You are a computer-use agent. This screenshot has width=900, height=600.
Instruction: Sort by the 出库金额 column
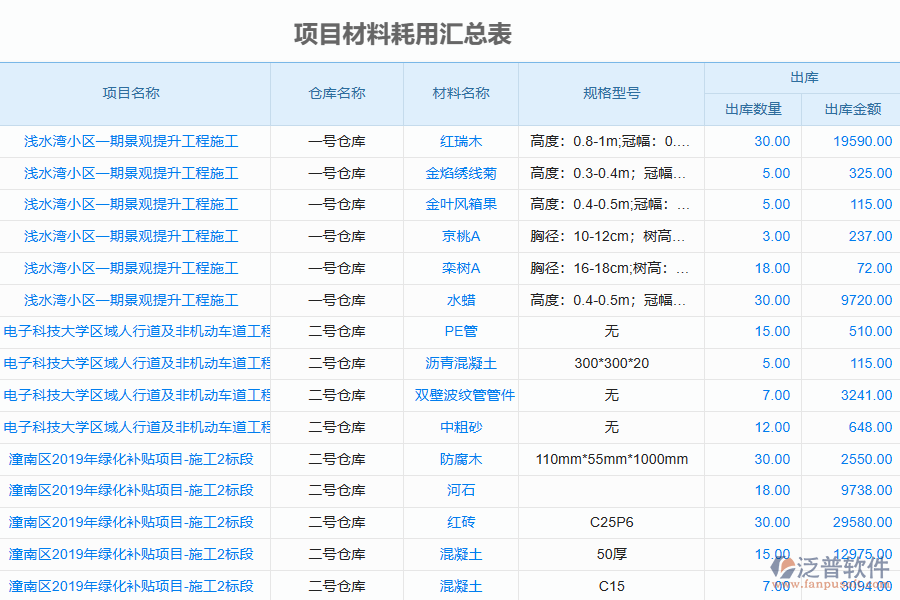tap(851, 109)
